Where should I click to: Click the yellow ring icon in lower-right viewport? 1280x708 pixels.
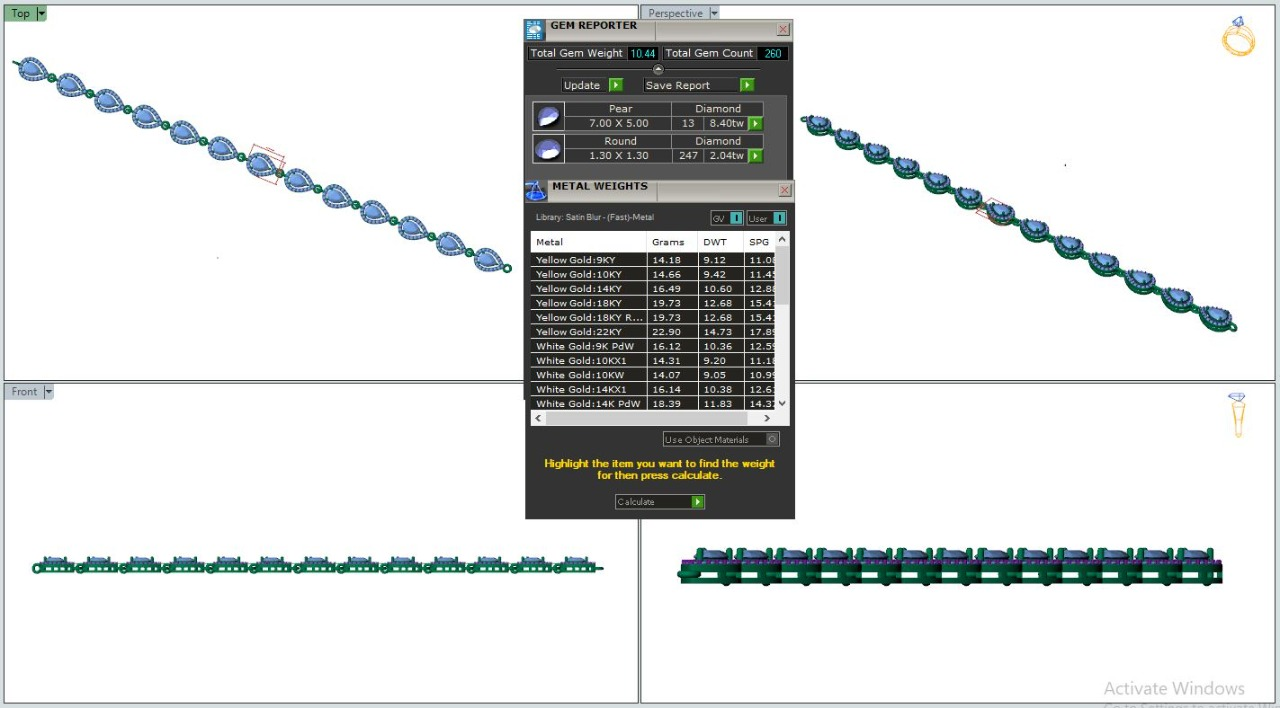click(1238, 414)
